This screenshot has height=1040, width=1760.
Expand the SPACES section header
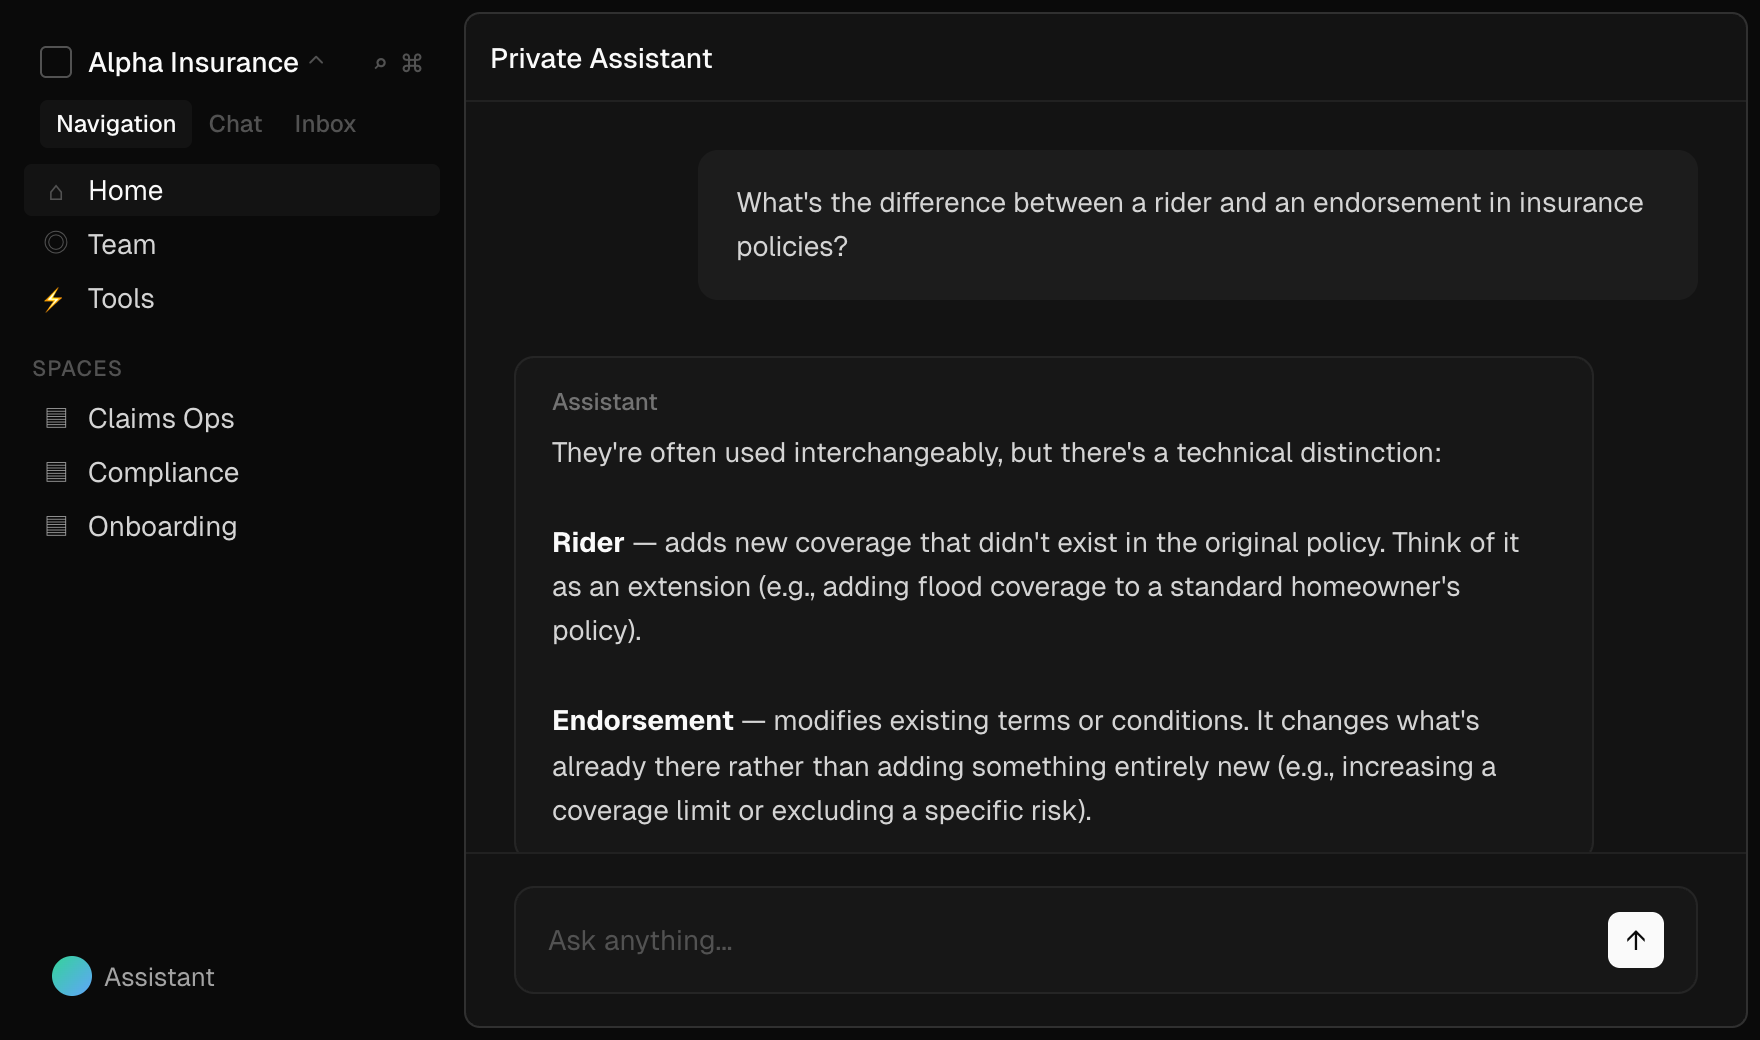click(x=76, y=368)
